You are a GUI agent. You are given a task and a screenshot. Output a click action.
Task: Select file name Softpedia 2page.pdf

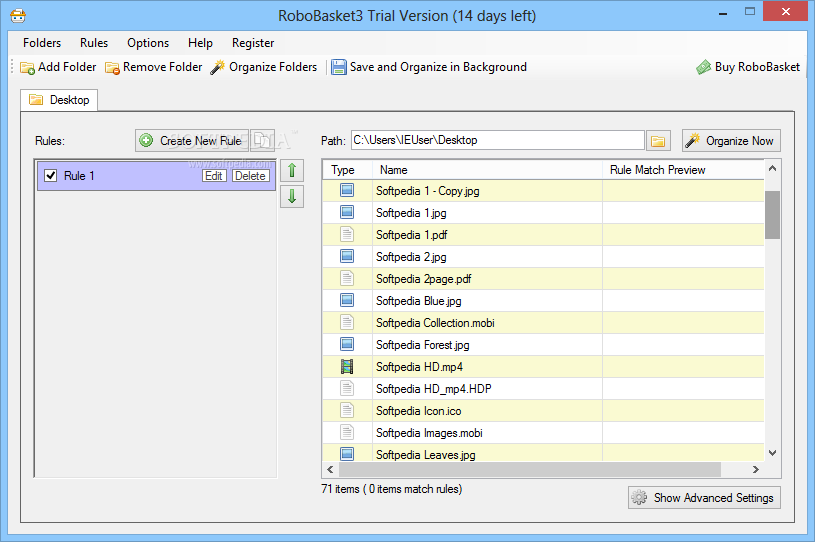pyautogui.click(x=423, y=279)
